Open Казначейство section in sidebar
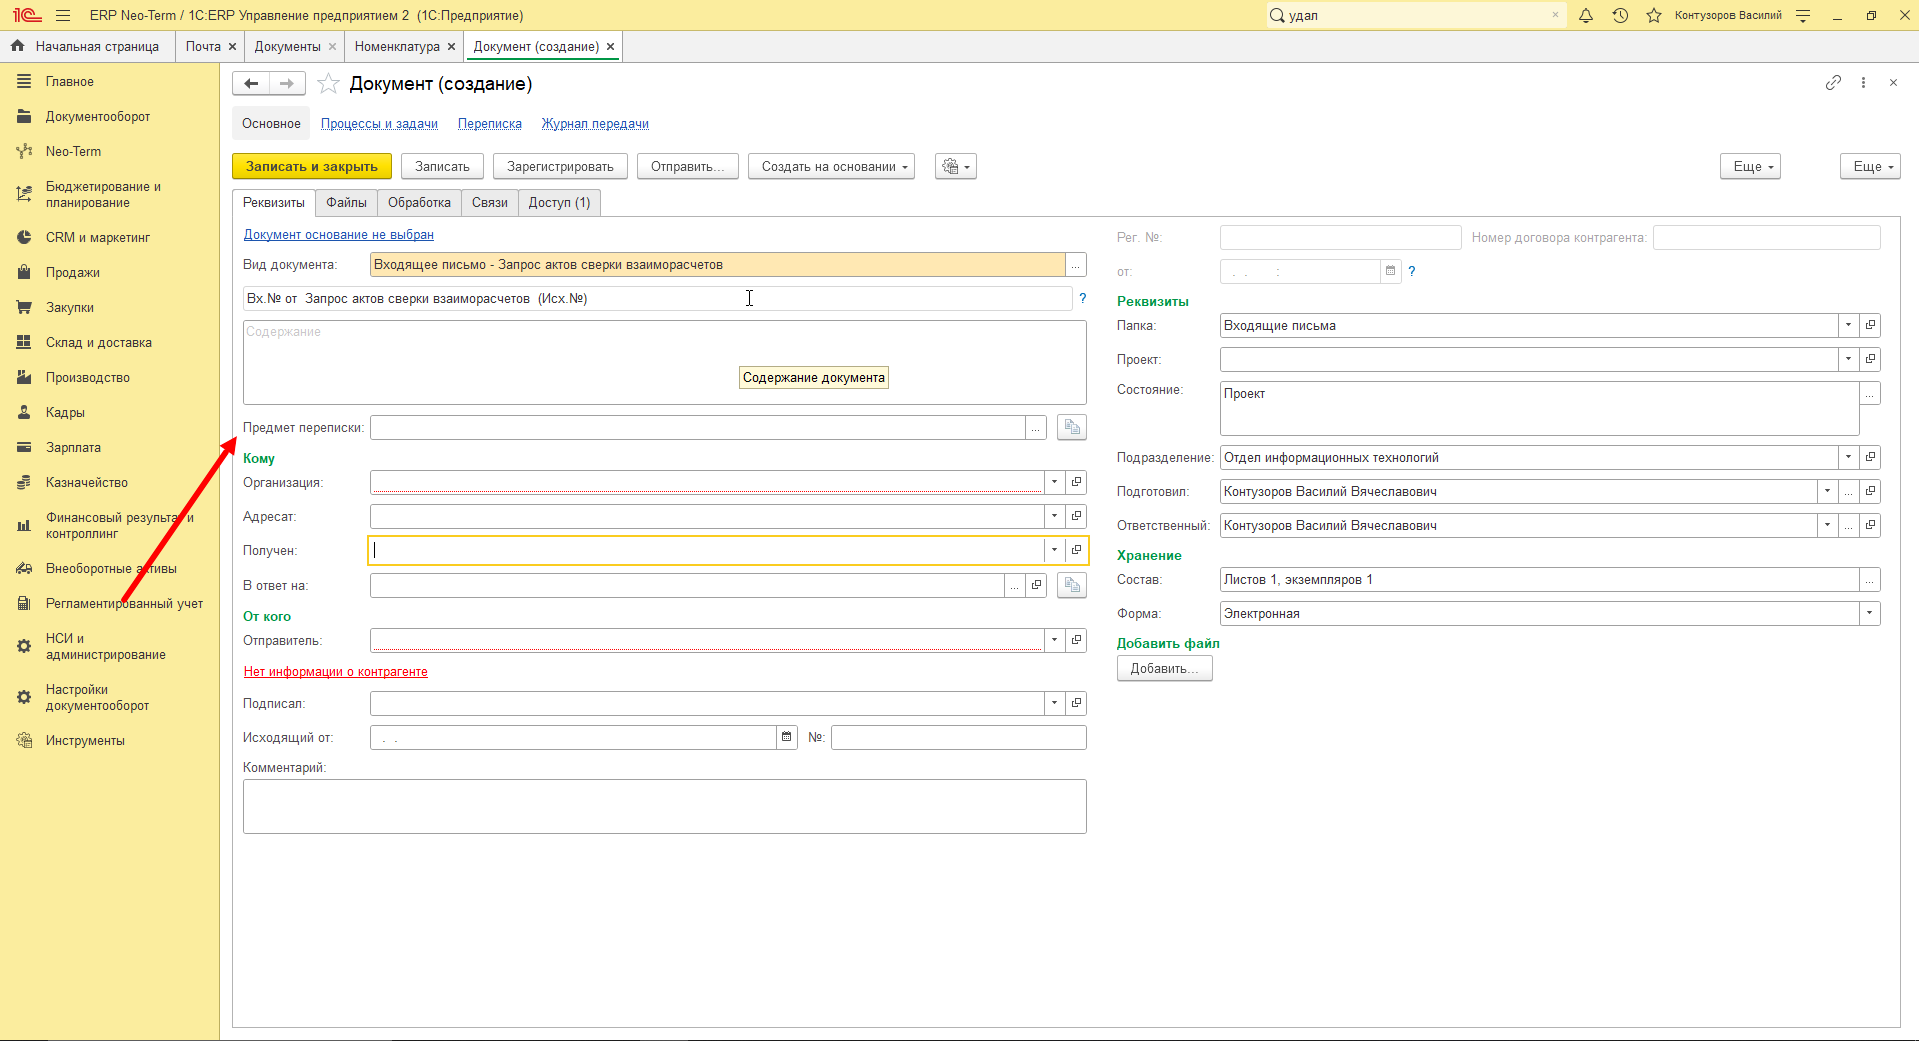Viewport: 1919px width, 1041px height. [87, 482]
